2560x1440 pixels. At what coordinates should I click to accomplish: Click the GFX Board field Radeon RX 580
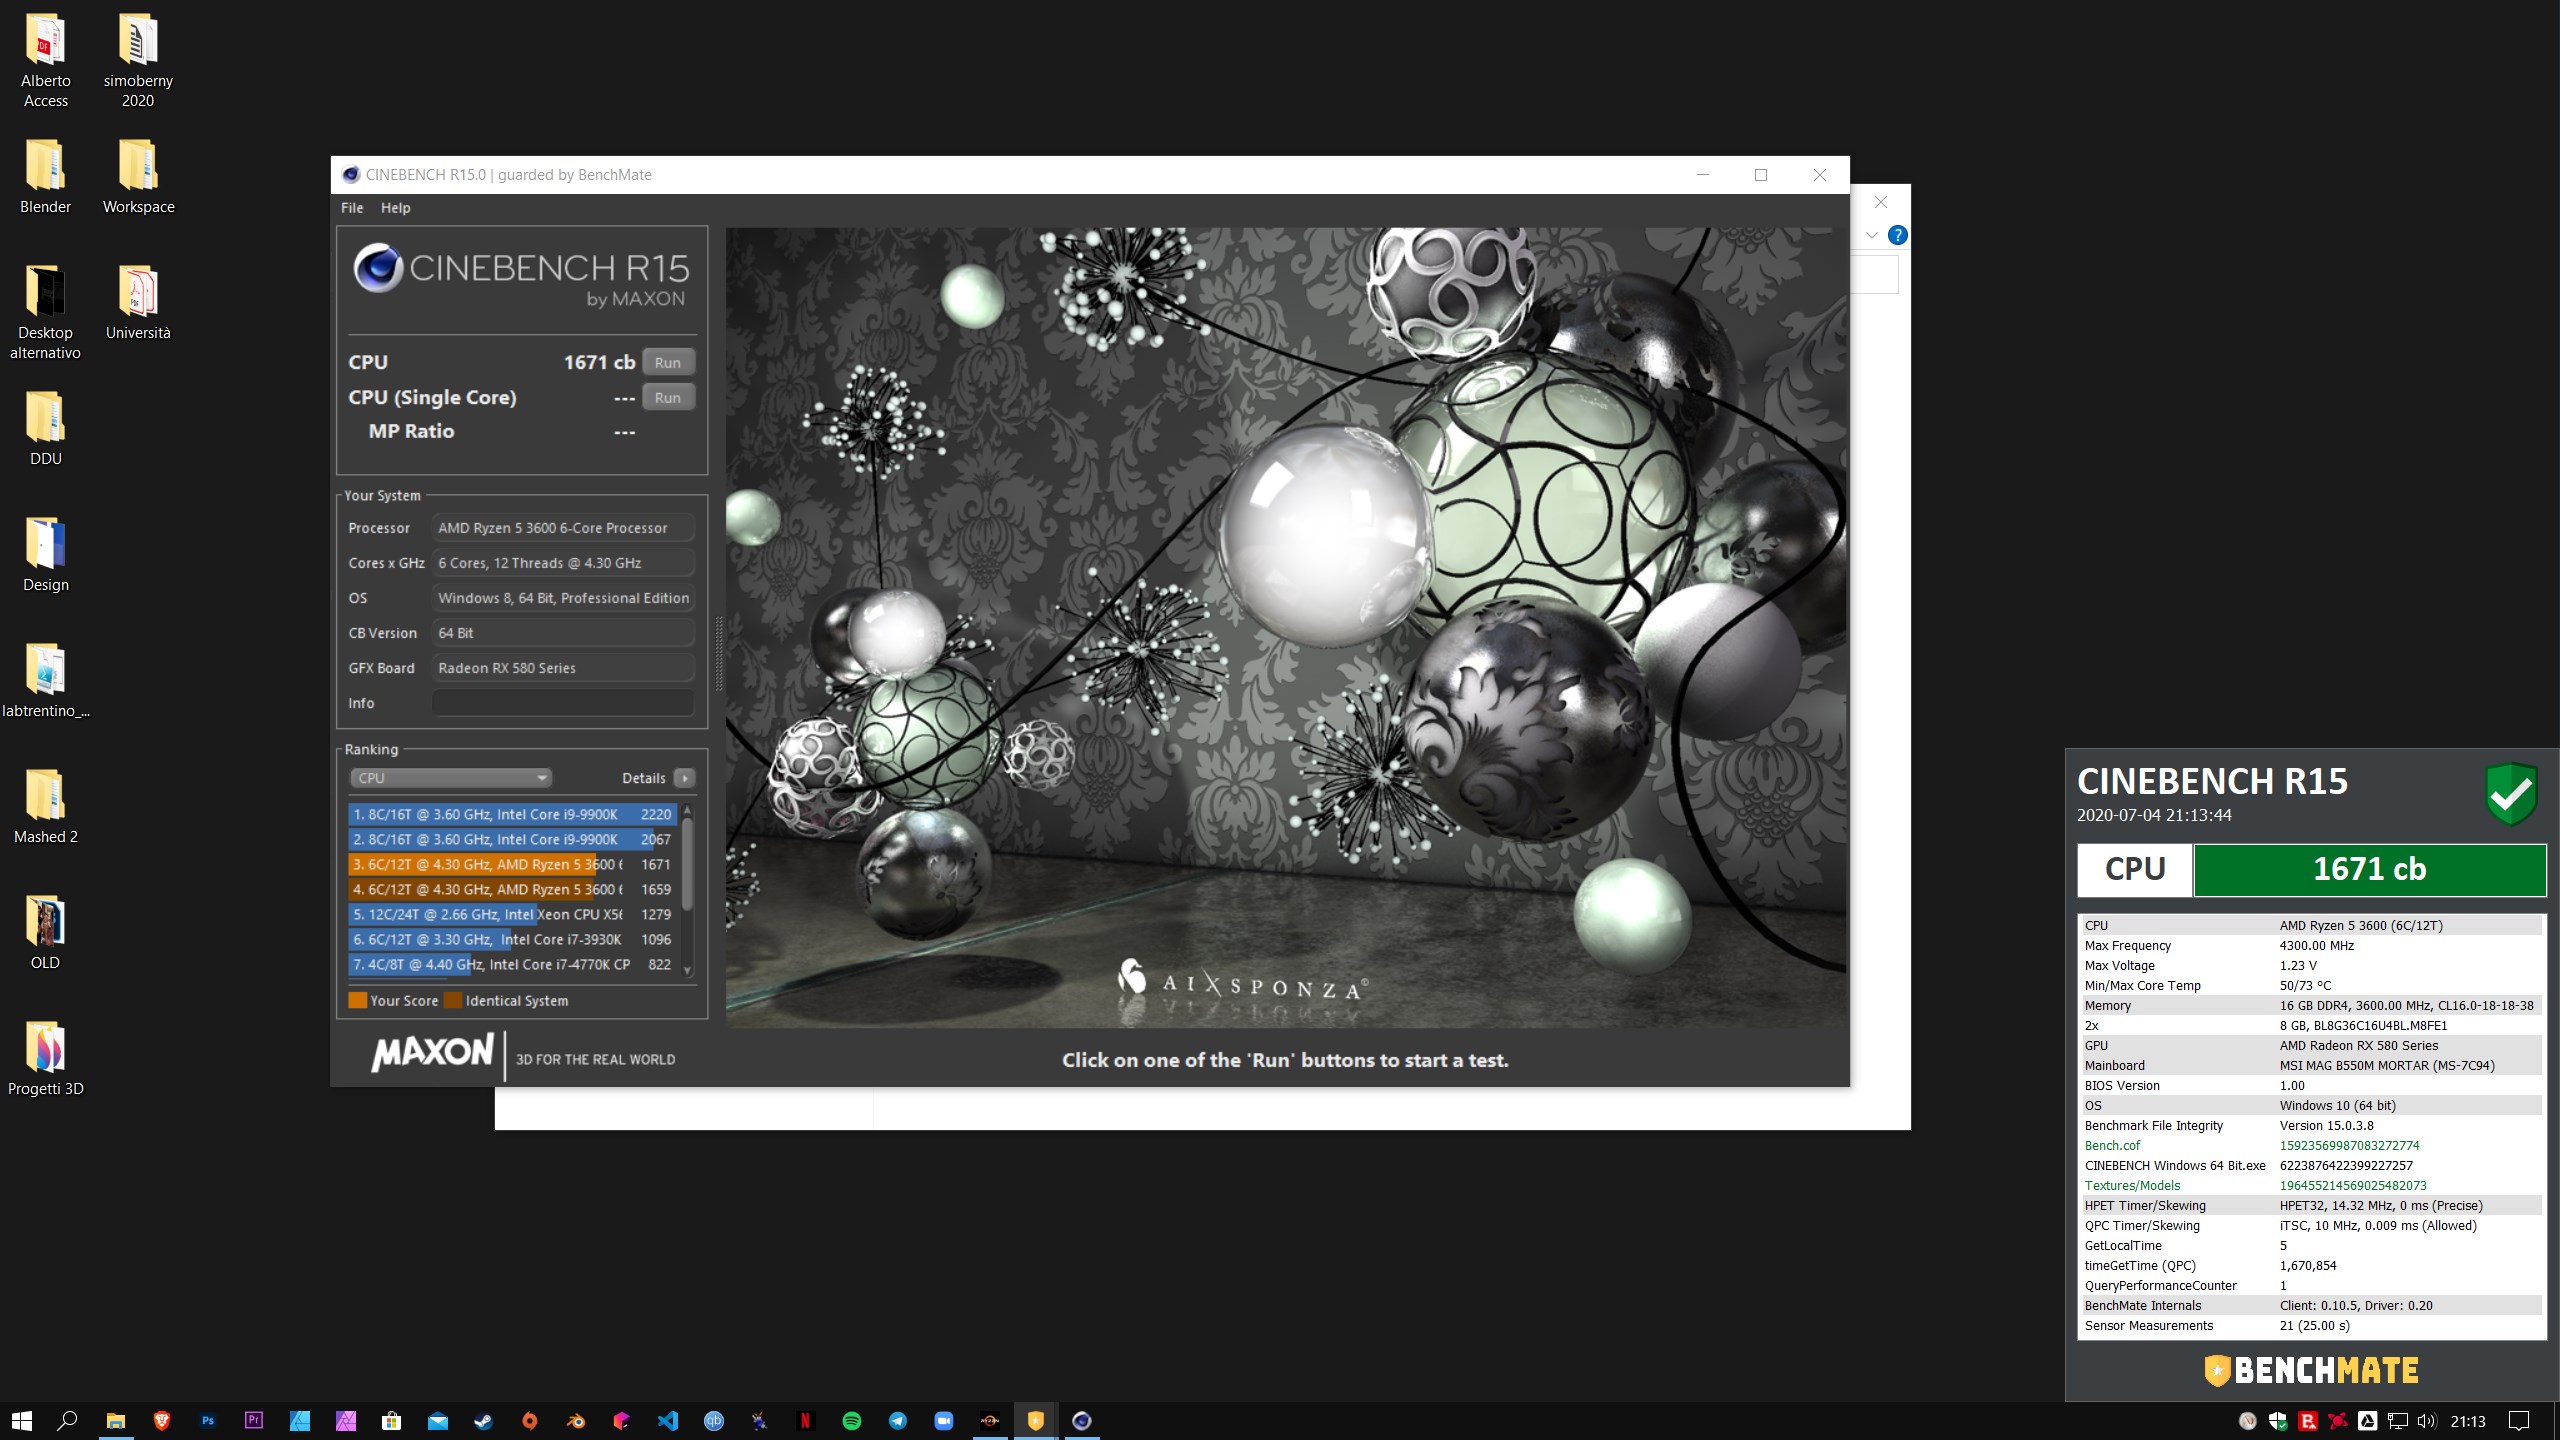pyautogui.click(x=563, y=668)
